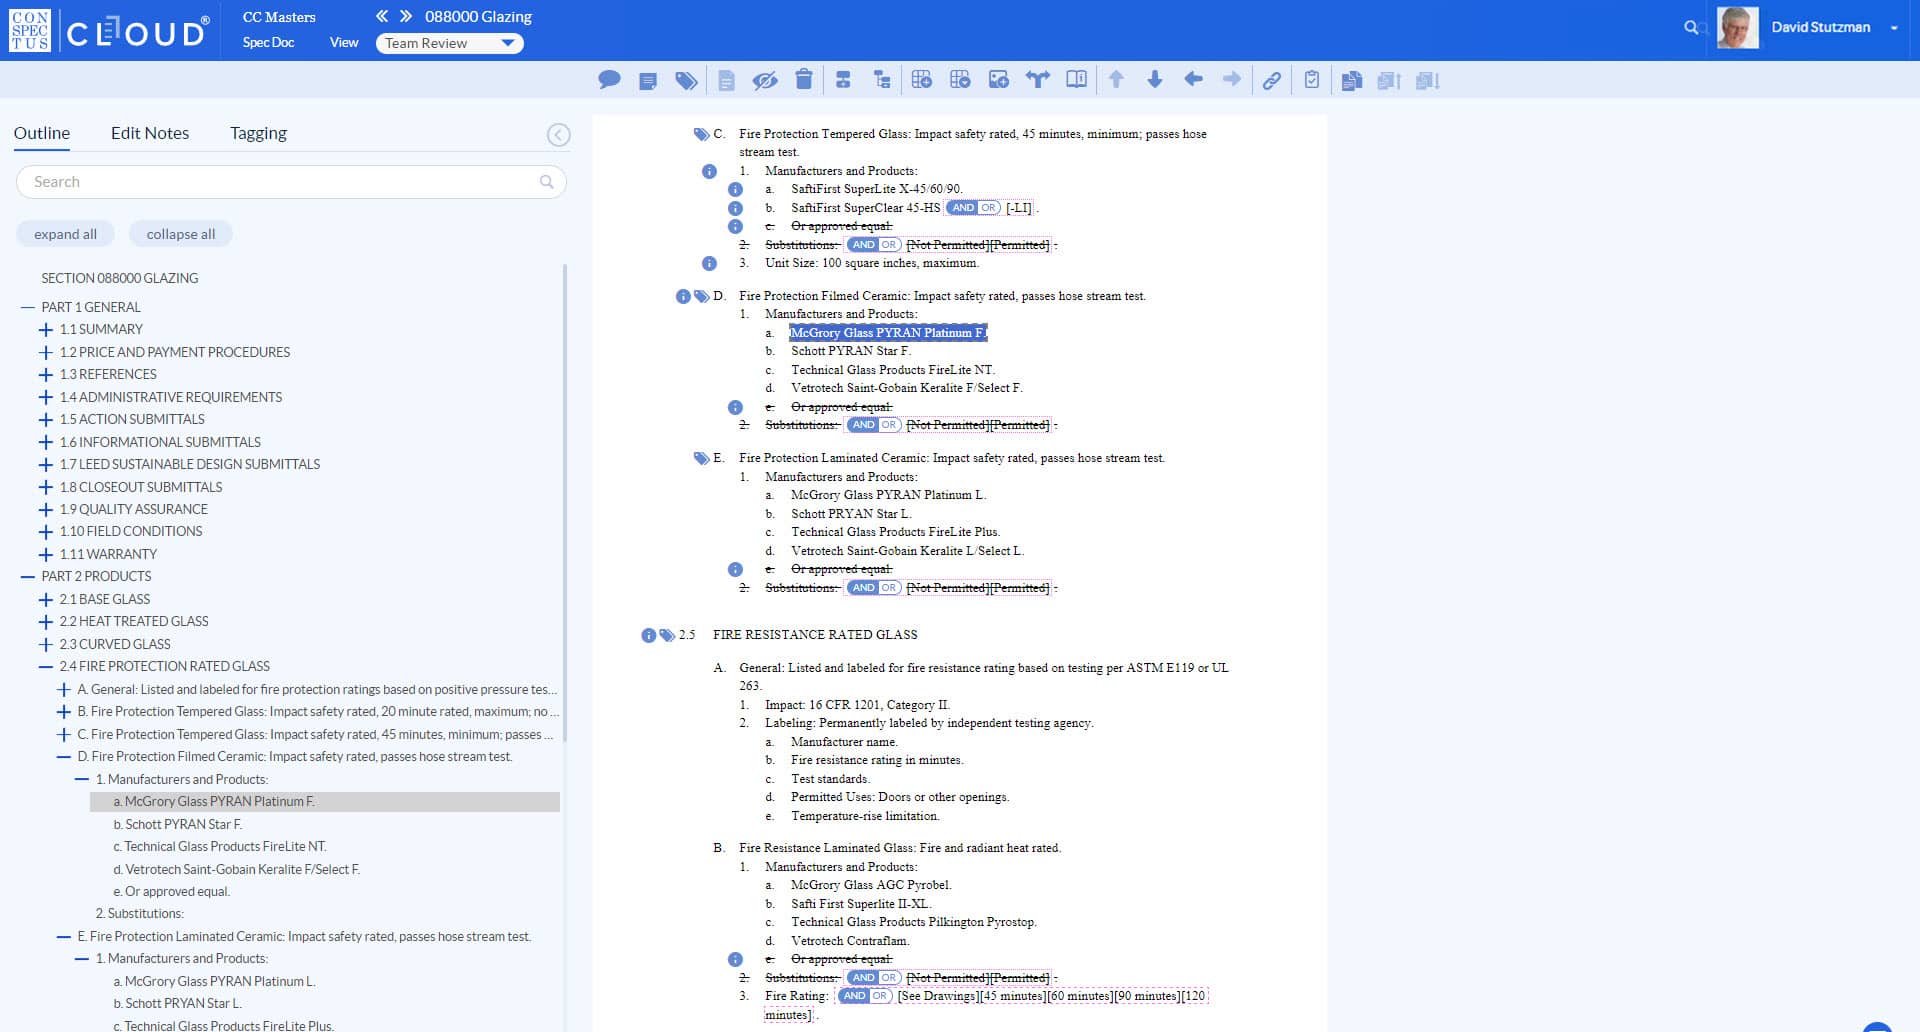Click the tags icon in toolbar
This screenshot has width=1920, height=1032.
tap(686, 81)
